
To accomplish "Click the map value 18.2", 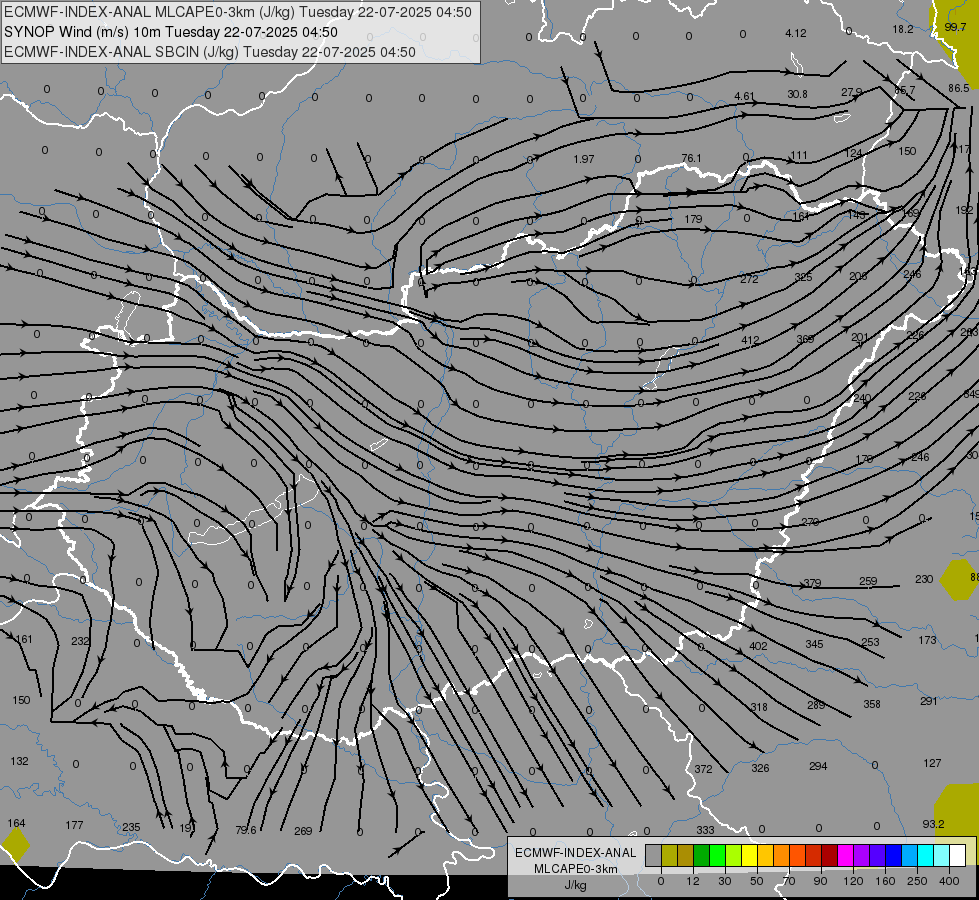I will [x=903, y=29].
